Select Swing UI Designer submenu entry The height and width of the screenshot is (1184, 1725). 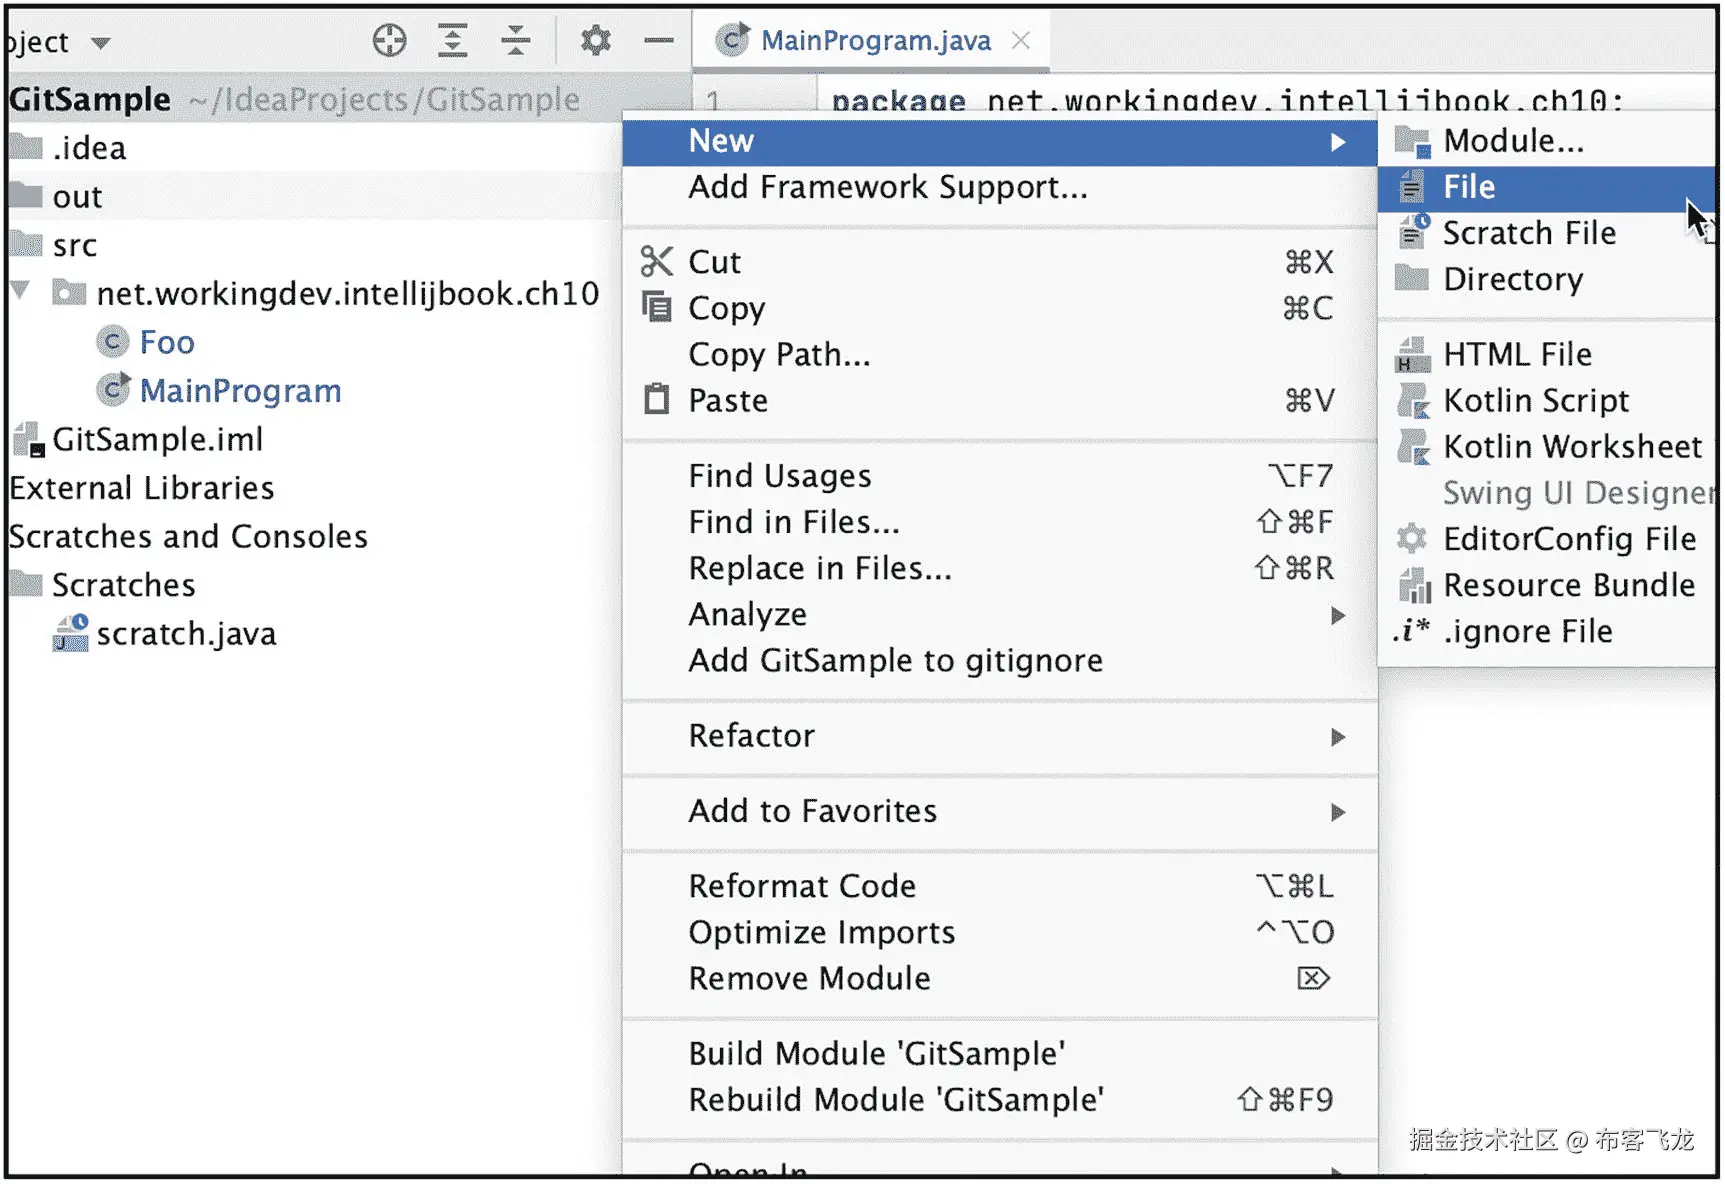pos(1546,493)
